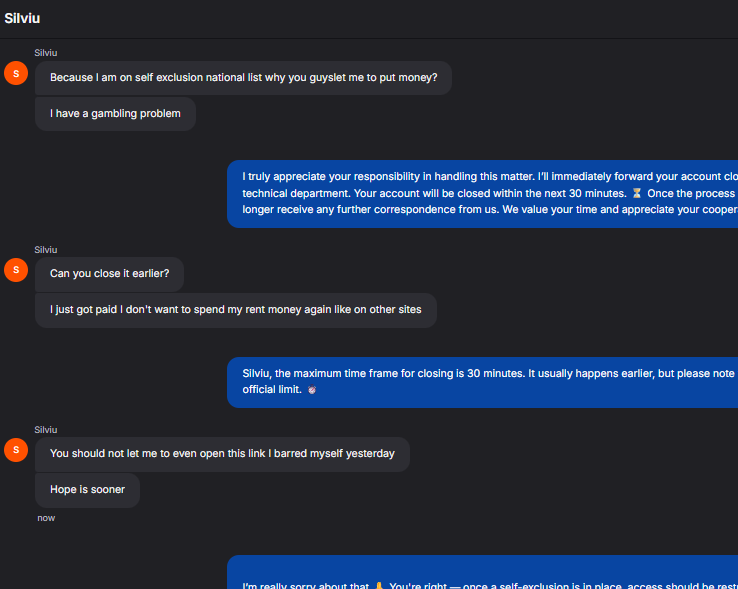Screen dimensions: 738x589
Task: Click the orange avatar beside the self exclusion message
Action: pos(16,73)
